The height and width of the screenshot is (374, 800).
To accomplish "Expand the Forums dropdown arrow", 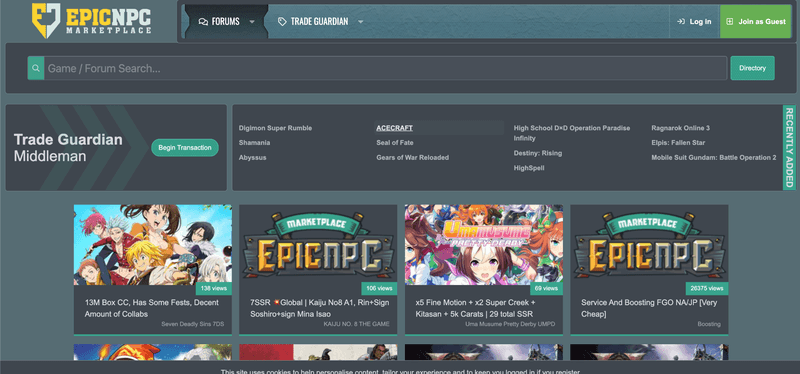I will [x=252, y=21].
